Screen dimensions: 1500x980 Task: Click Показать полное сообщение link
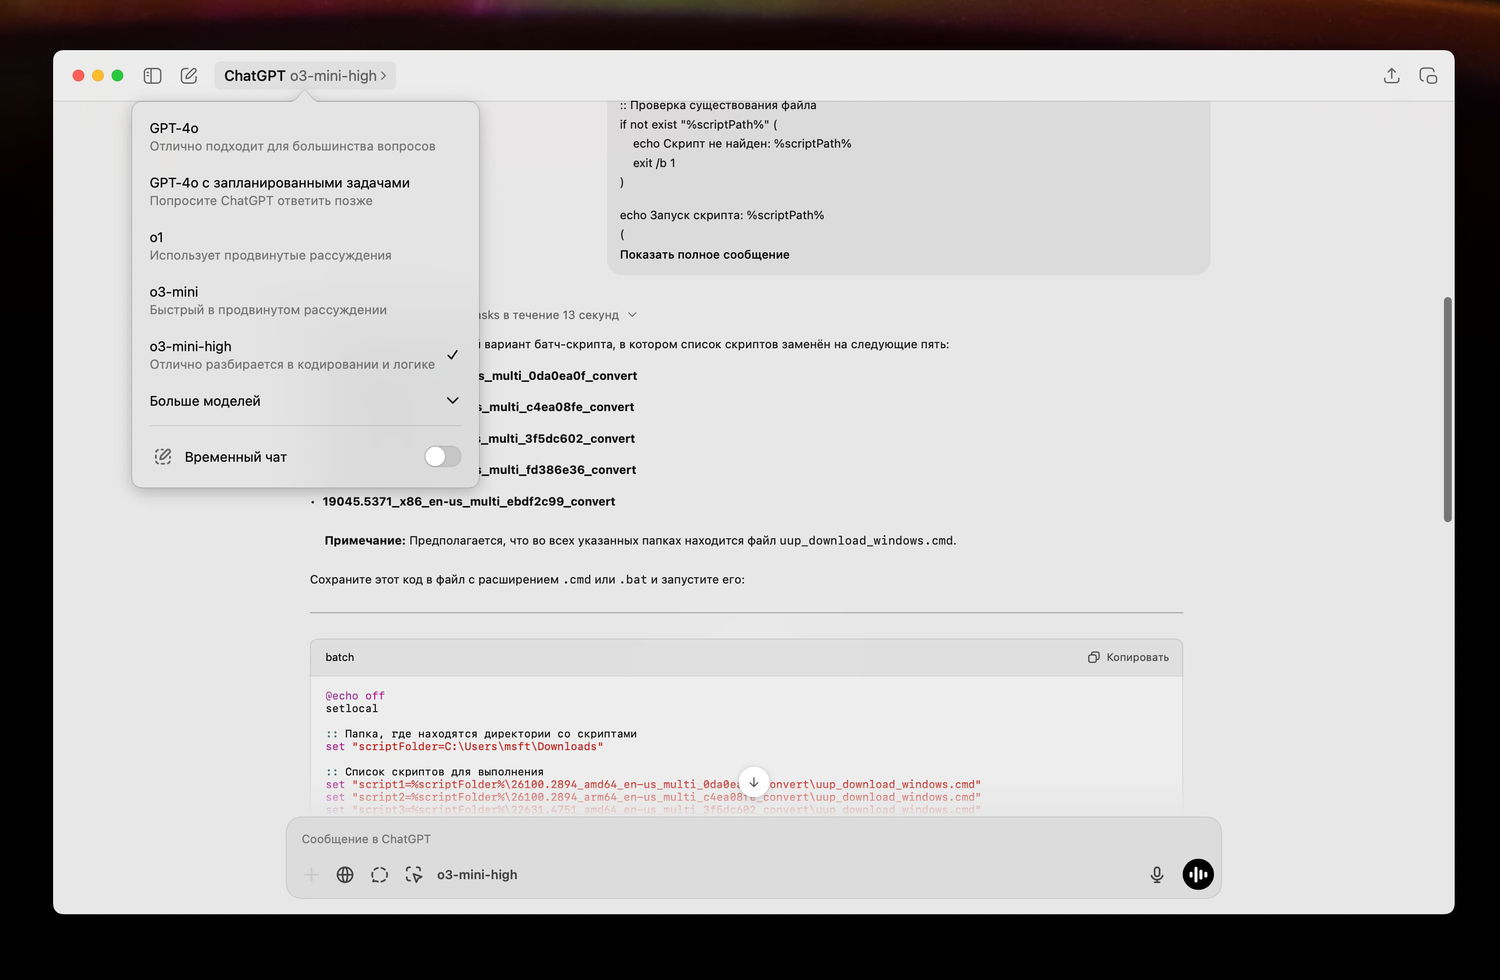pos(704,255)
